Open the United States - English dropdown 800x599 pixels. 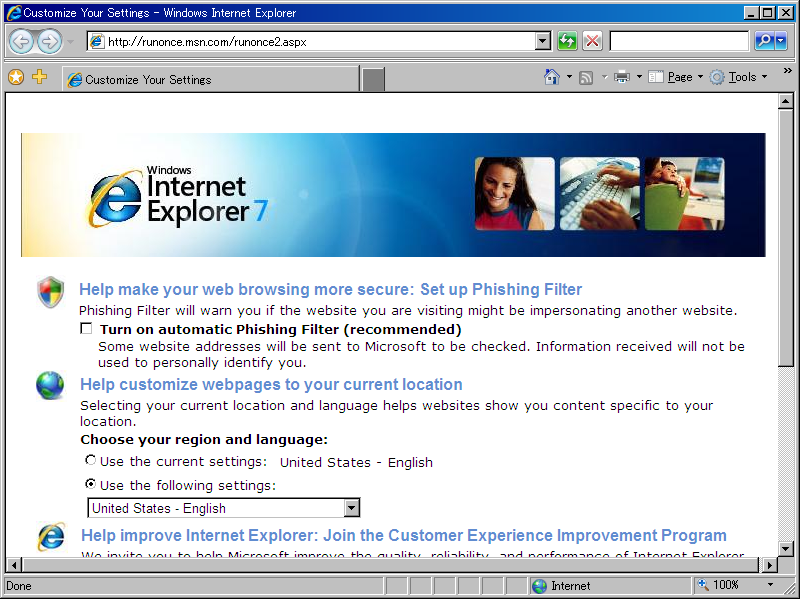(223, 508)
